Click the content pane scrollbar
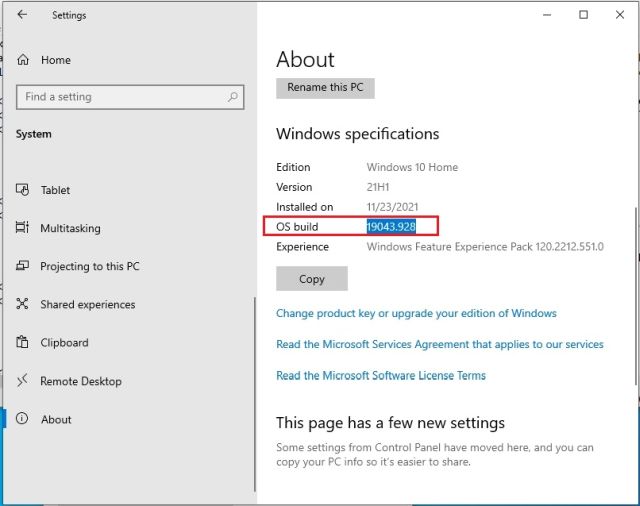640x506 pixels. pos(636,296)
